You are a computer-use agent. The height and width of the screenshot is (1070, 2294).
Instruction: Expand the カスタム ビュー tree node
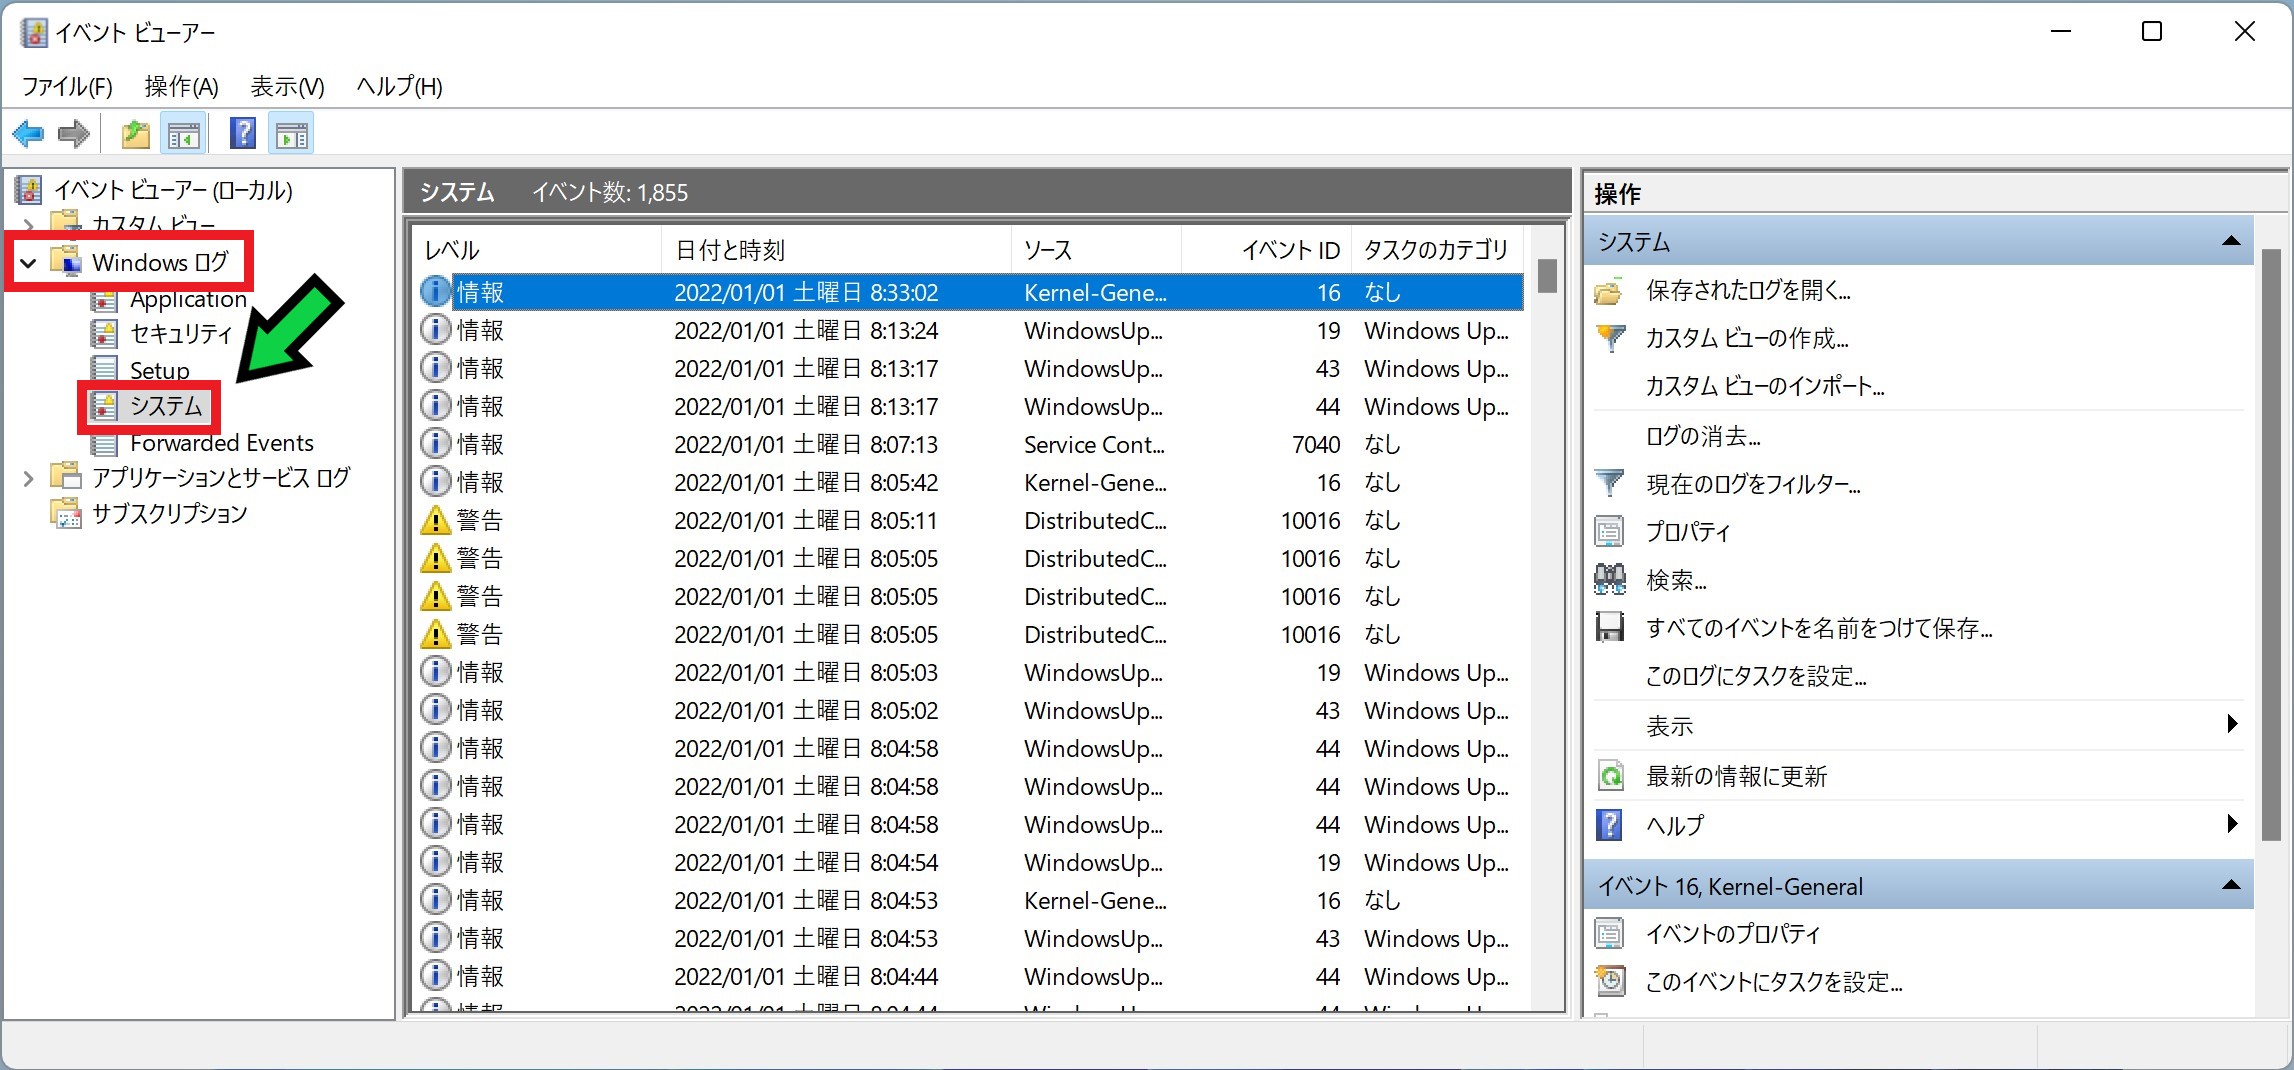pos(28,224)
